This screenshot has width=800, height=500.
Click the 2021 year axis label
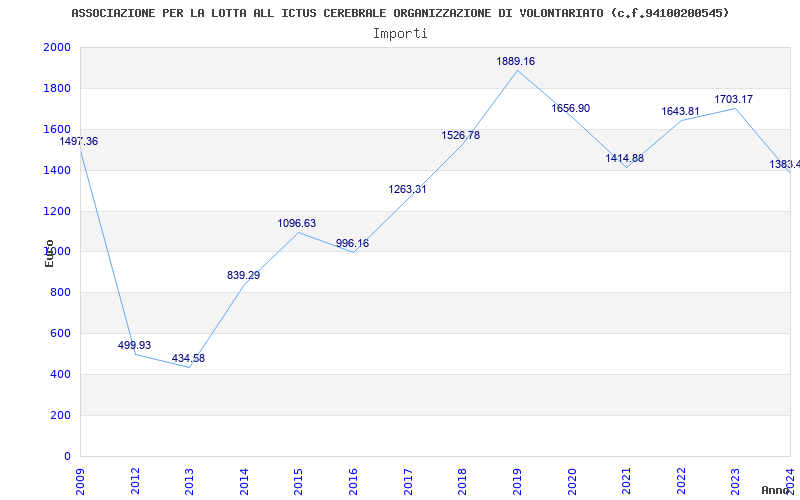point(627,481)
